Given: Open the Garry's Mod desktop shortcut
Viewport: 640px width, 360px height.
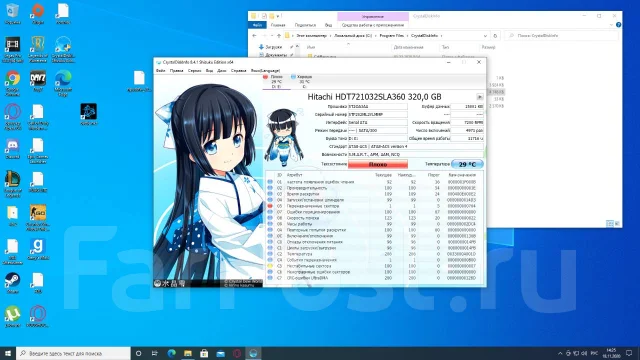Looking at the screenshot, I should [38, 249].
